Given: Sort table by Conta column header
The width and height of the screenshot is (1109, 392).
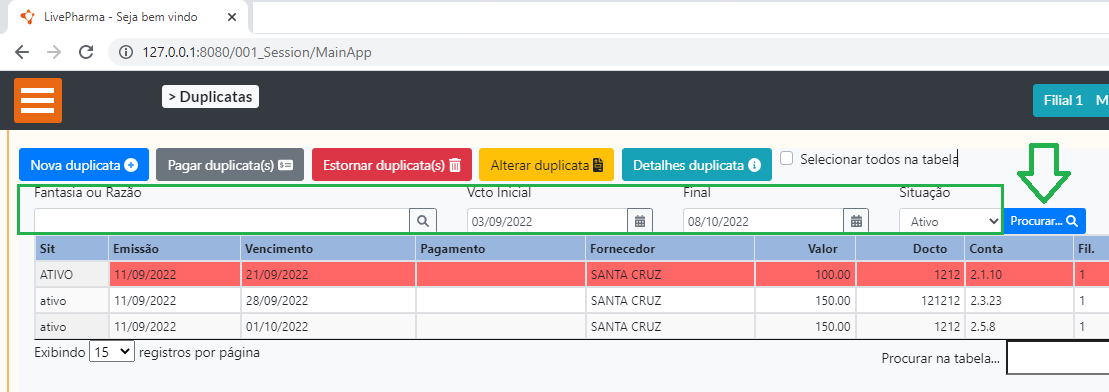Looking at the screenshot, I should point(1019,248).
